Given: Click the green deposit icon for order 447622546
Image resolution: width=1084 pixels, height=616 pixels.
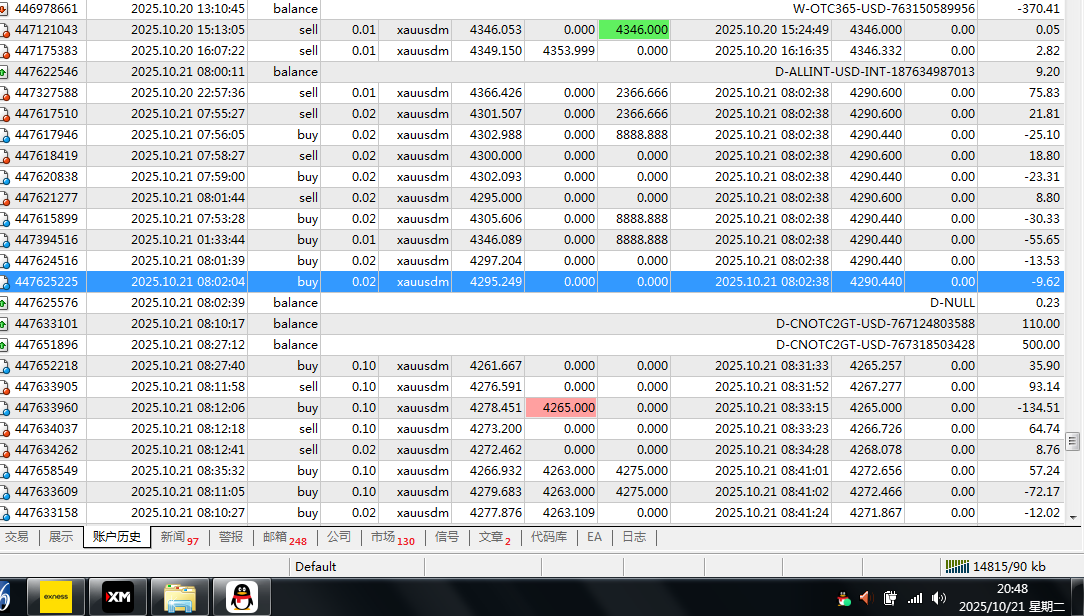Looking at the screenshot, I should [4, 72].
